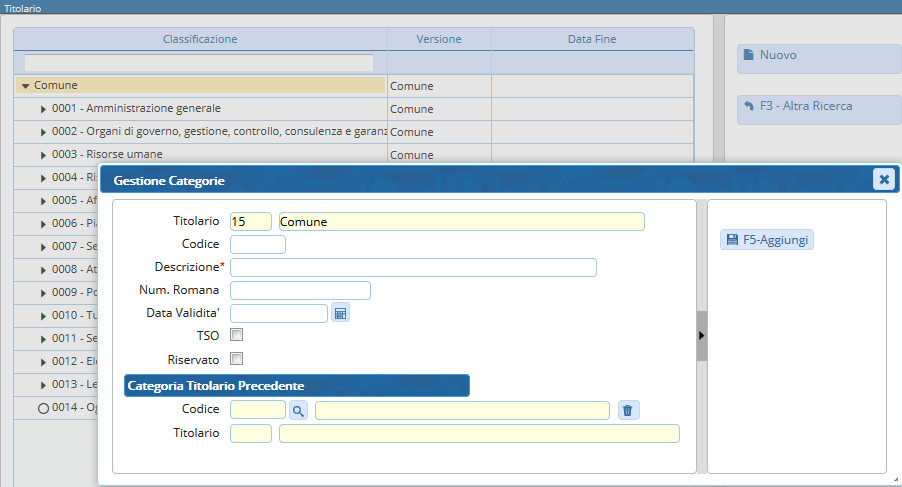Click the Versione column header
This screenshot has width=902, height=487.
(439, 39)
